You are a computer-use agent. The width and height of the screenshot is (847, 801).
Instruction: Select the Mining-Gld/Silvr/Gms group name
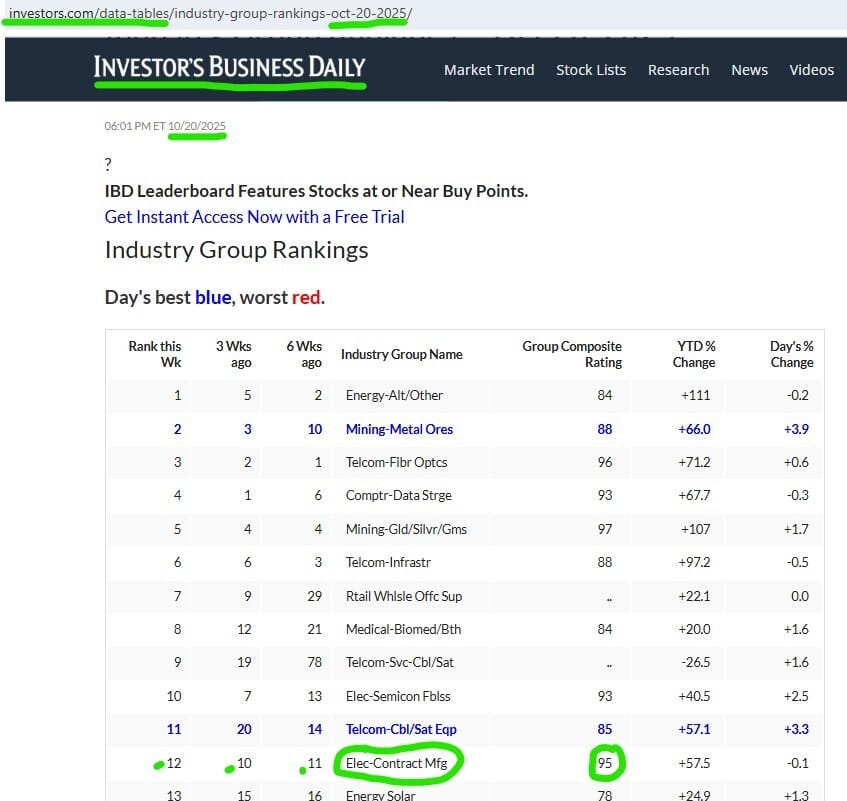(406, 529)
